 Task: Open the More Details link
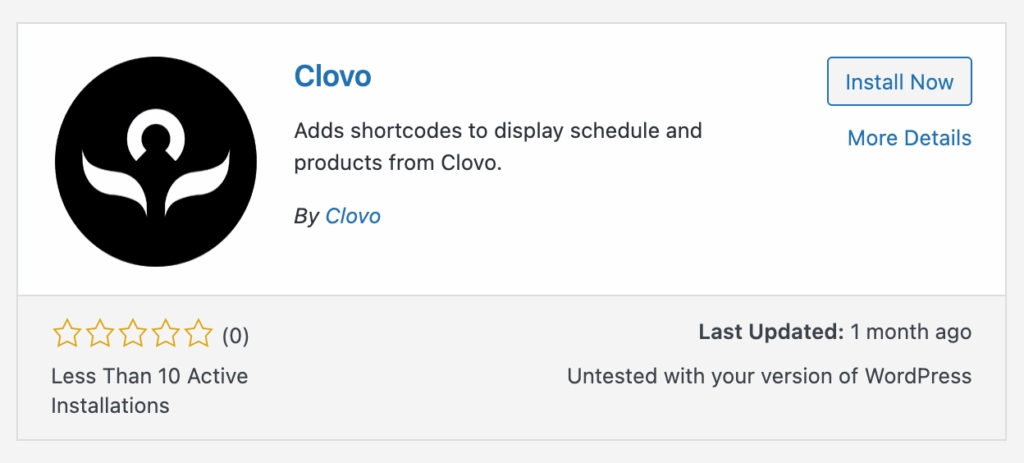(909, 138)
